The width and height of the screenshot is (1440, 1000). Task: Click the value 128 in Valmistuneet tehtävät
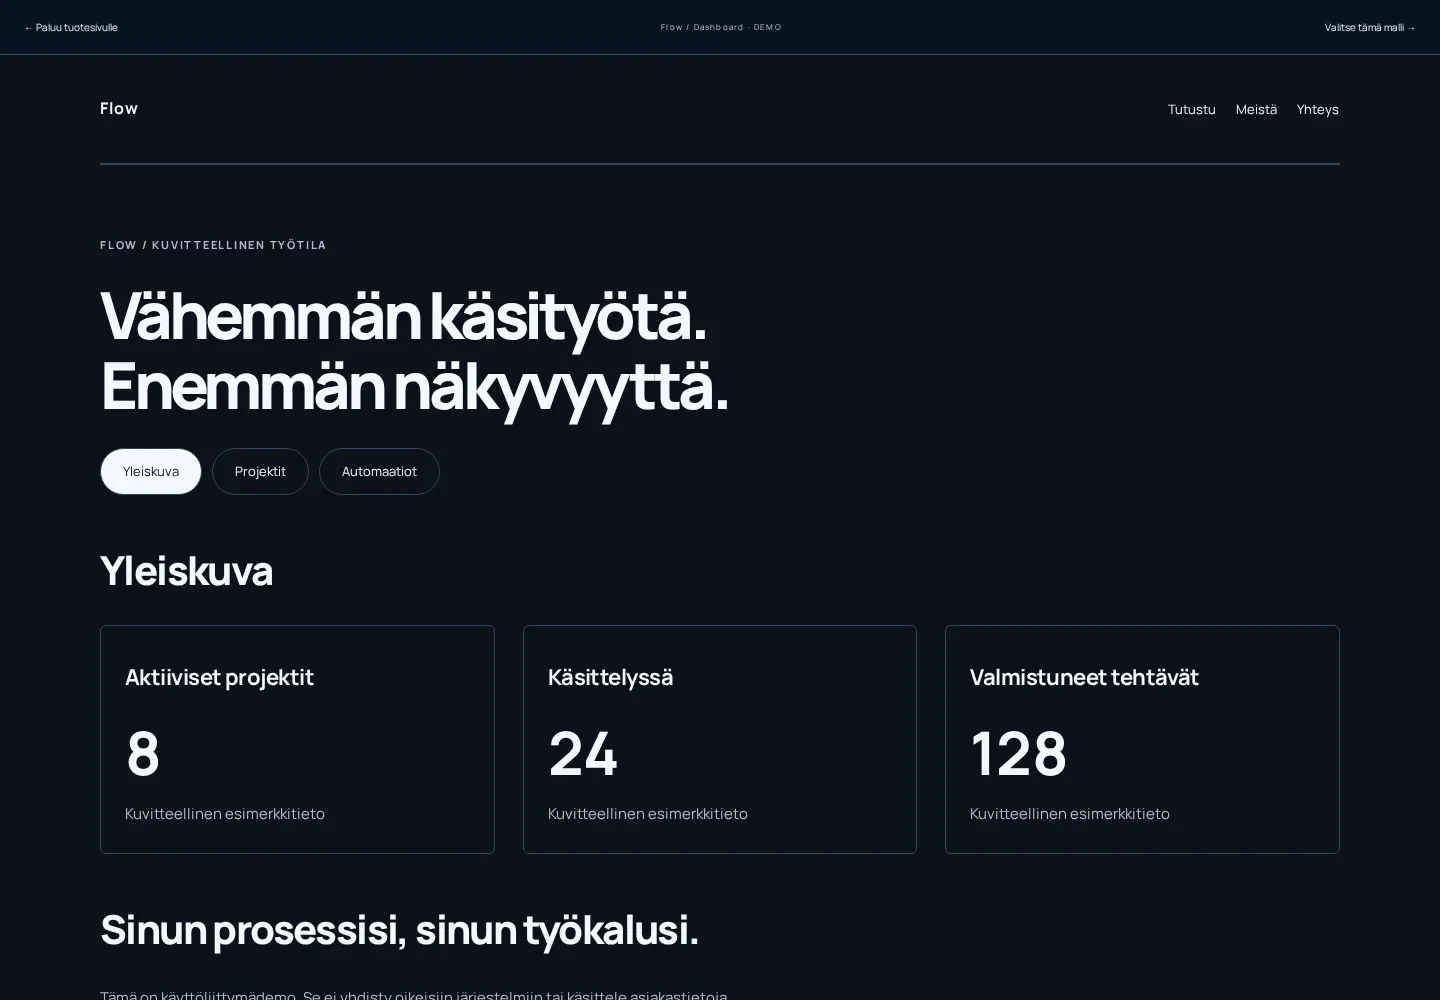1018,753
